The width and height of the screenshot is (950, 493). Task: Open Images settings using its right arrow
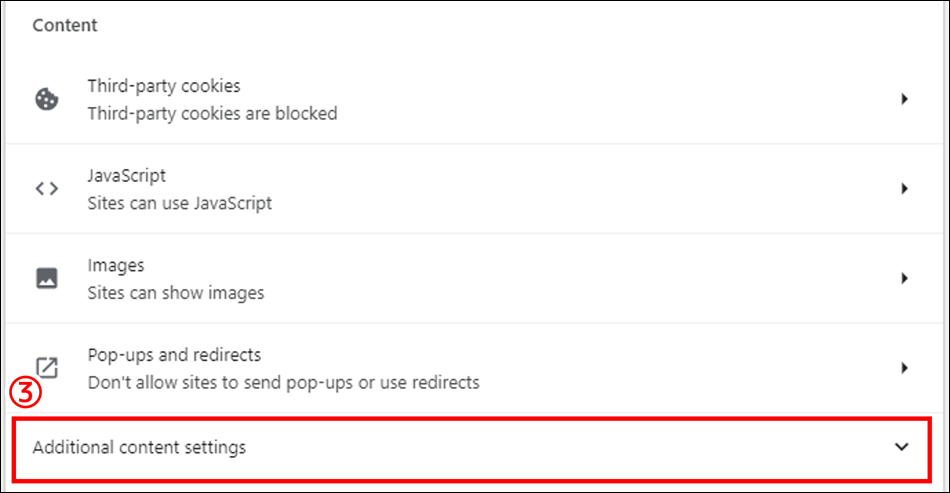point(904,278)
